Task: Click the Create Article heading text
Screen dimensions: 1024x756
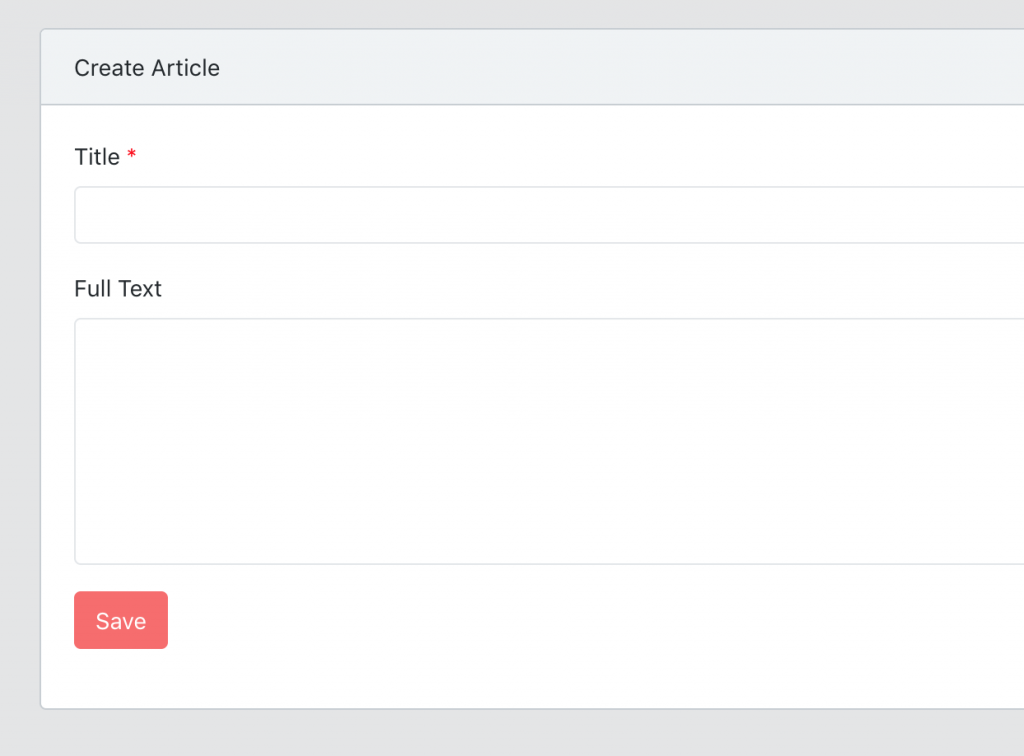Action: [146, 67]
